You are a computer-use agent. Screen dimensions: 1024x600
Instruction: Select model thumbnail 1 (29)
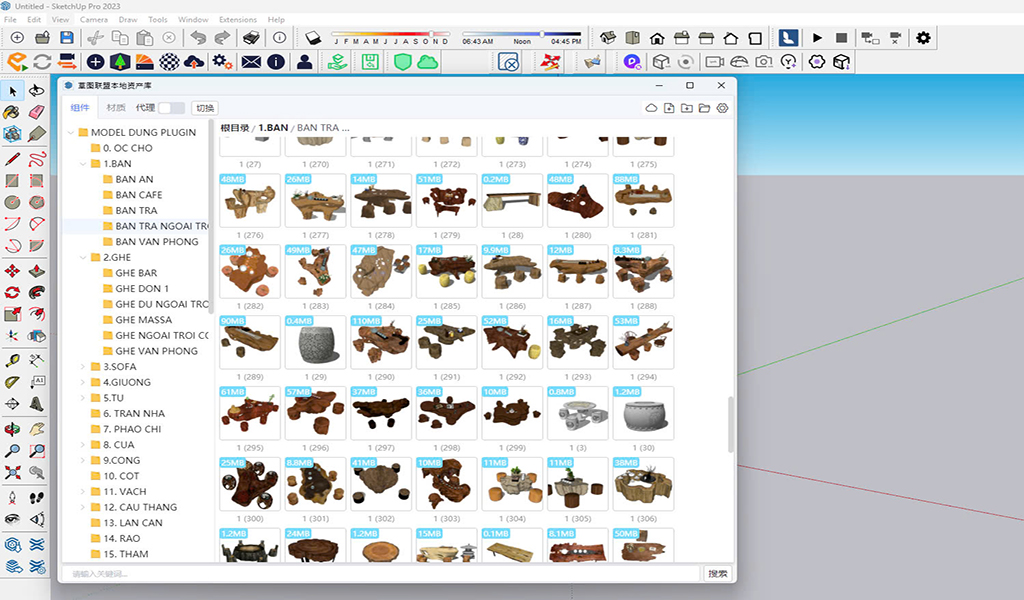click(315, 344)
